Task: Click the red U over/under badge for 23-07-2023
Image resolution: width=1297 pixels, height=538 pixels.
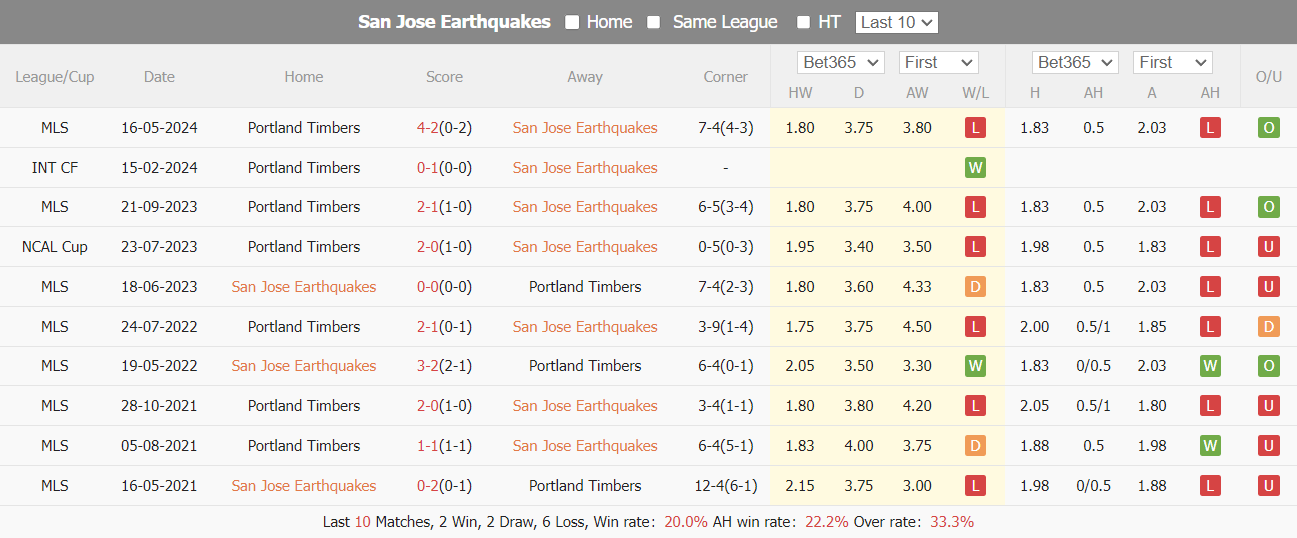Action: pos(1269,247)
